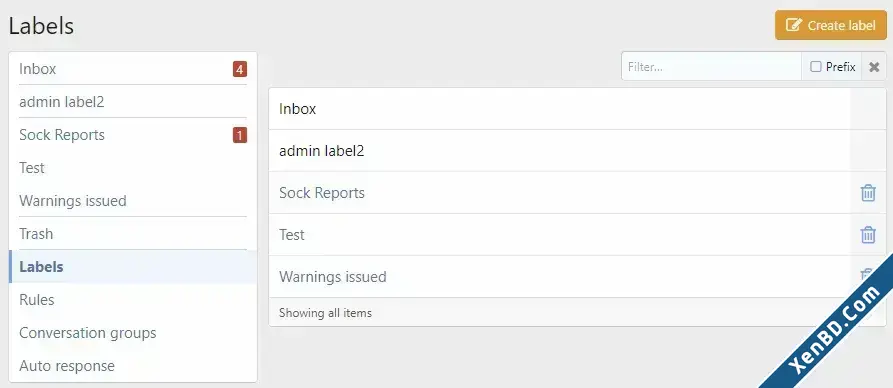Image resolution: width=893 pixels, height=388 pixels.
Task: Clear the filter with the X icon
Action: click(874, 67)
